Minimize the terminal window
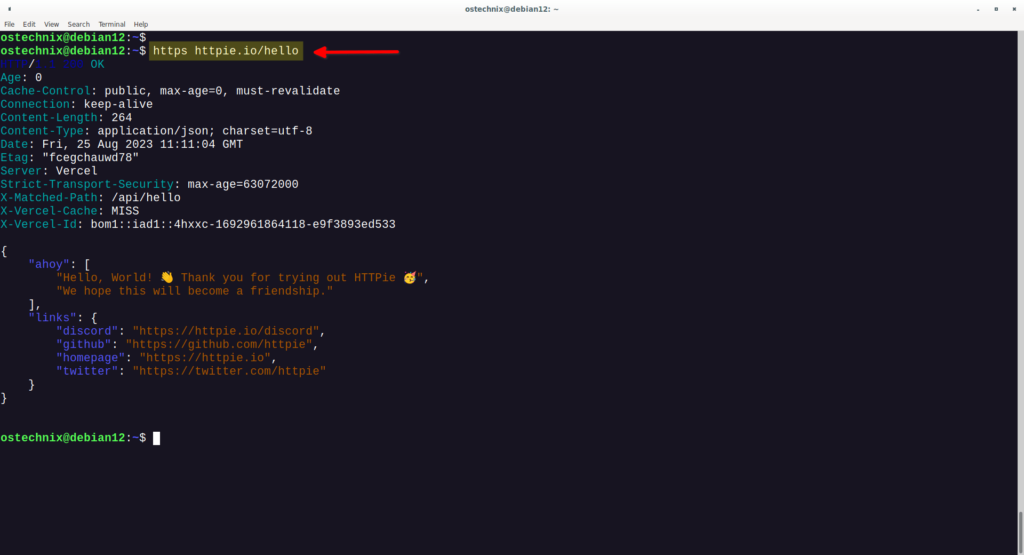This screenshot has width=1024, height=555. (x=978, y=9)
